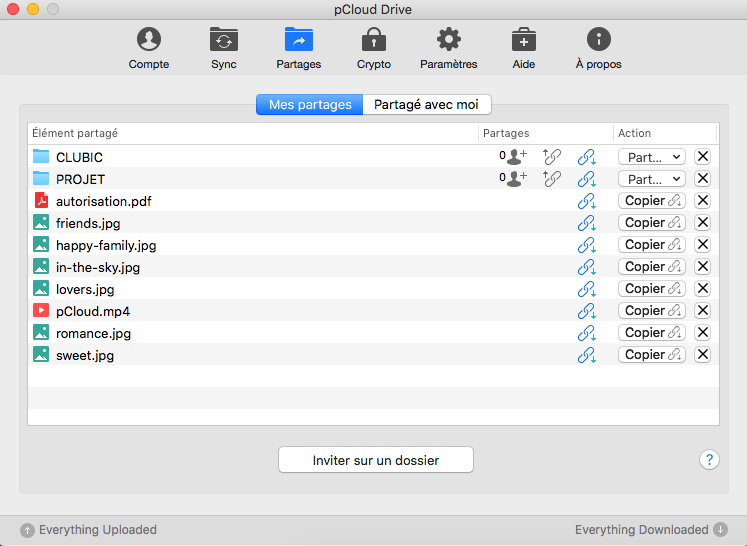747x546 pixels.
Task: Open the Sync toolbar section
Action: tap(223, 49)
